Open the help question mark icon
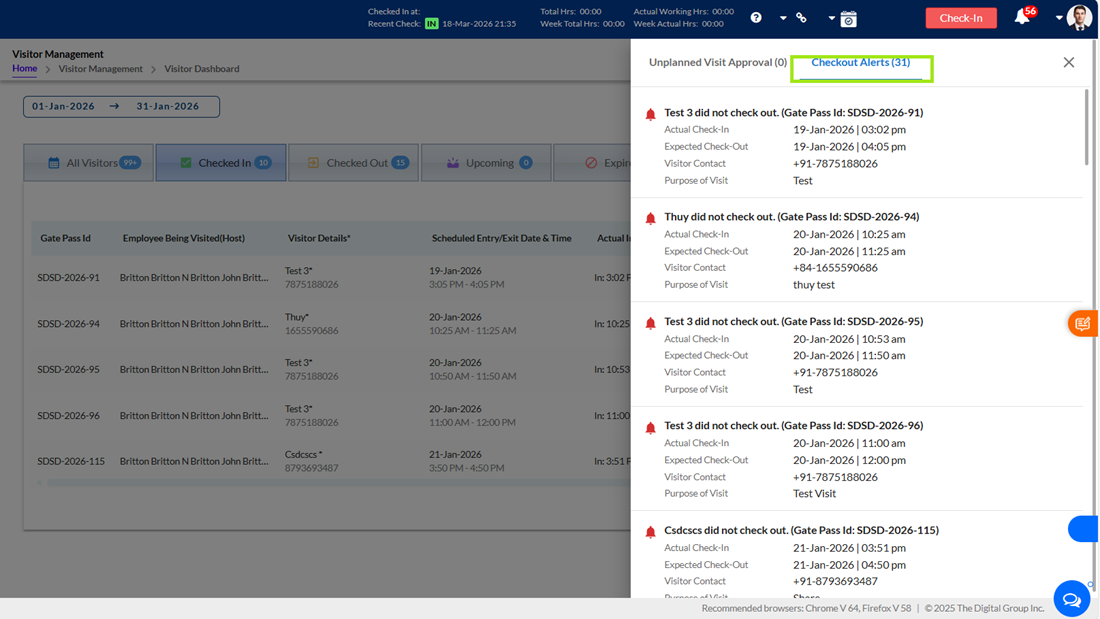Image resolution: width=1100 pixels, height=619 pixels. (x=756, y=18)
